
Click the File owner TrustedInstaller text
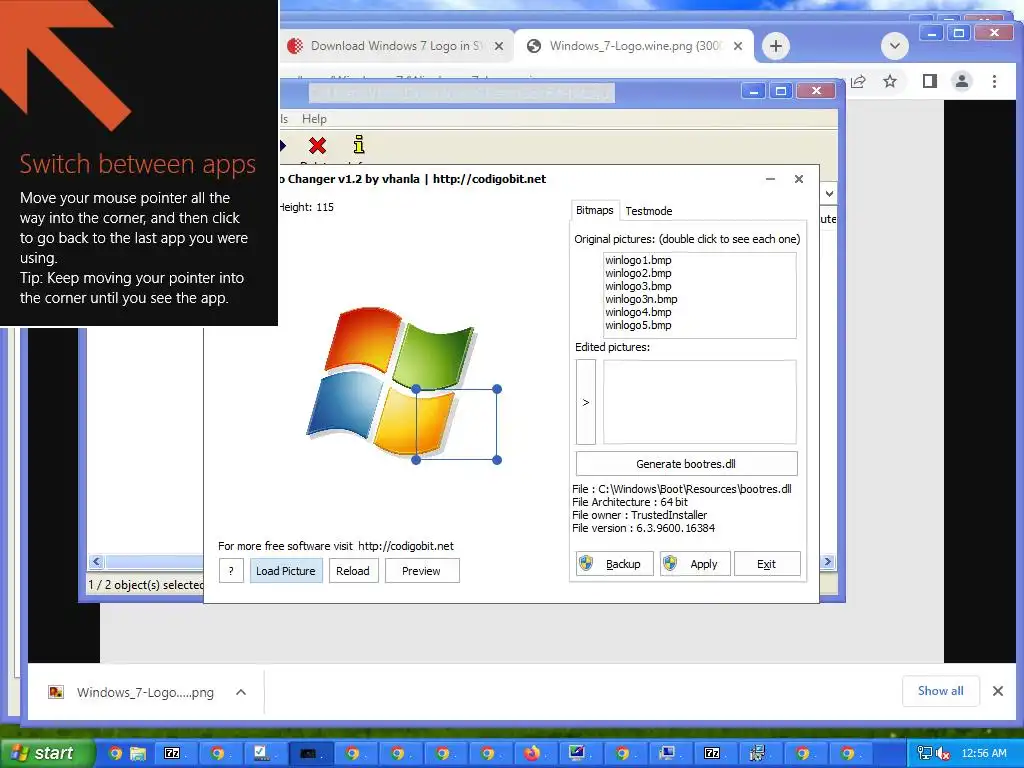tap(639, 515)
